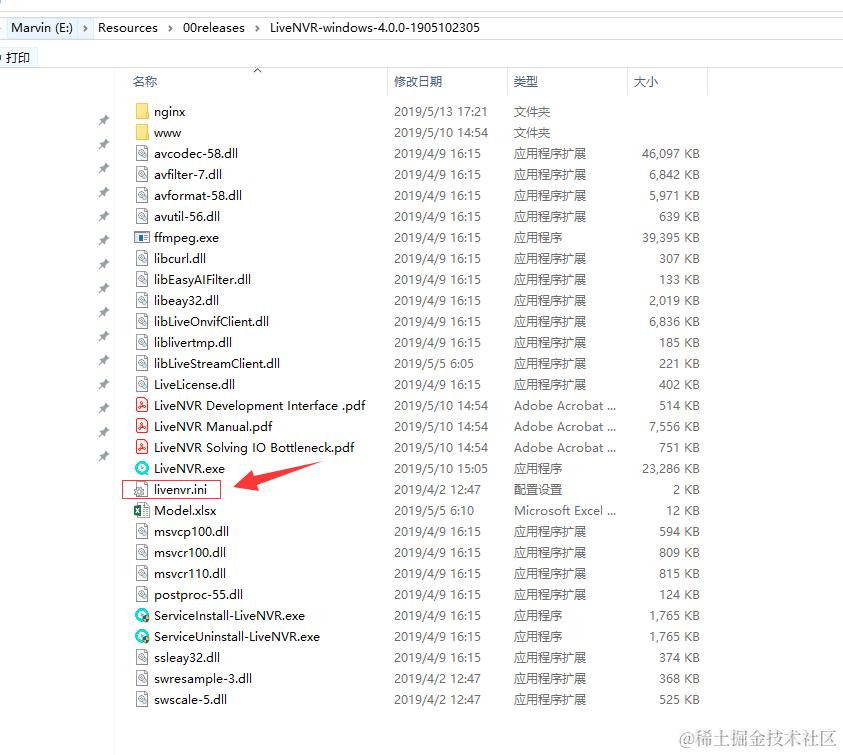Click the pin icon beside the nginx row
The image size is (843, 755).
104,120
